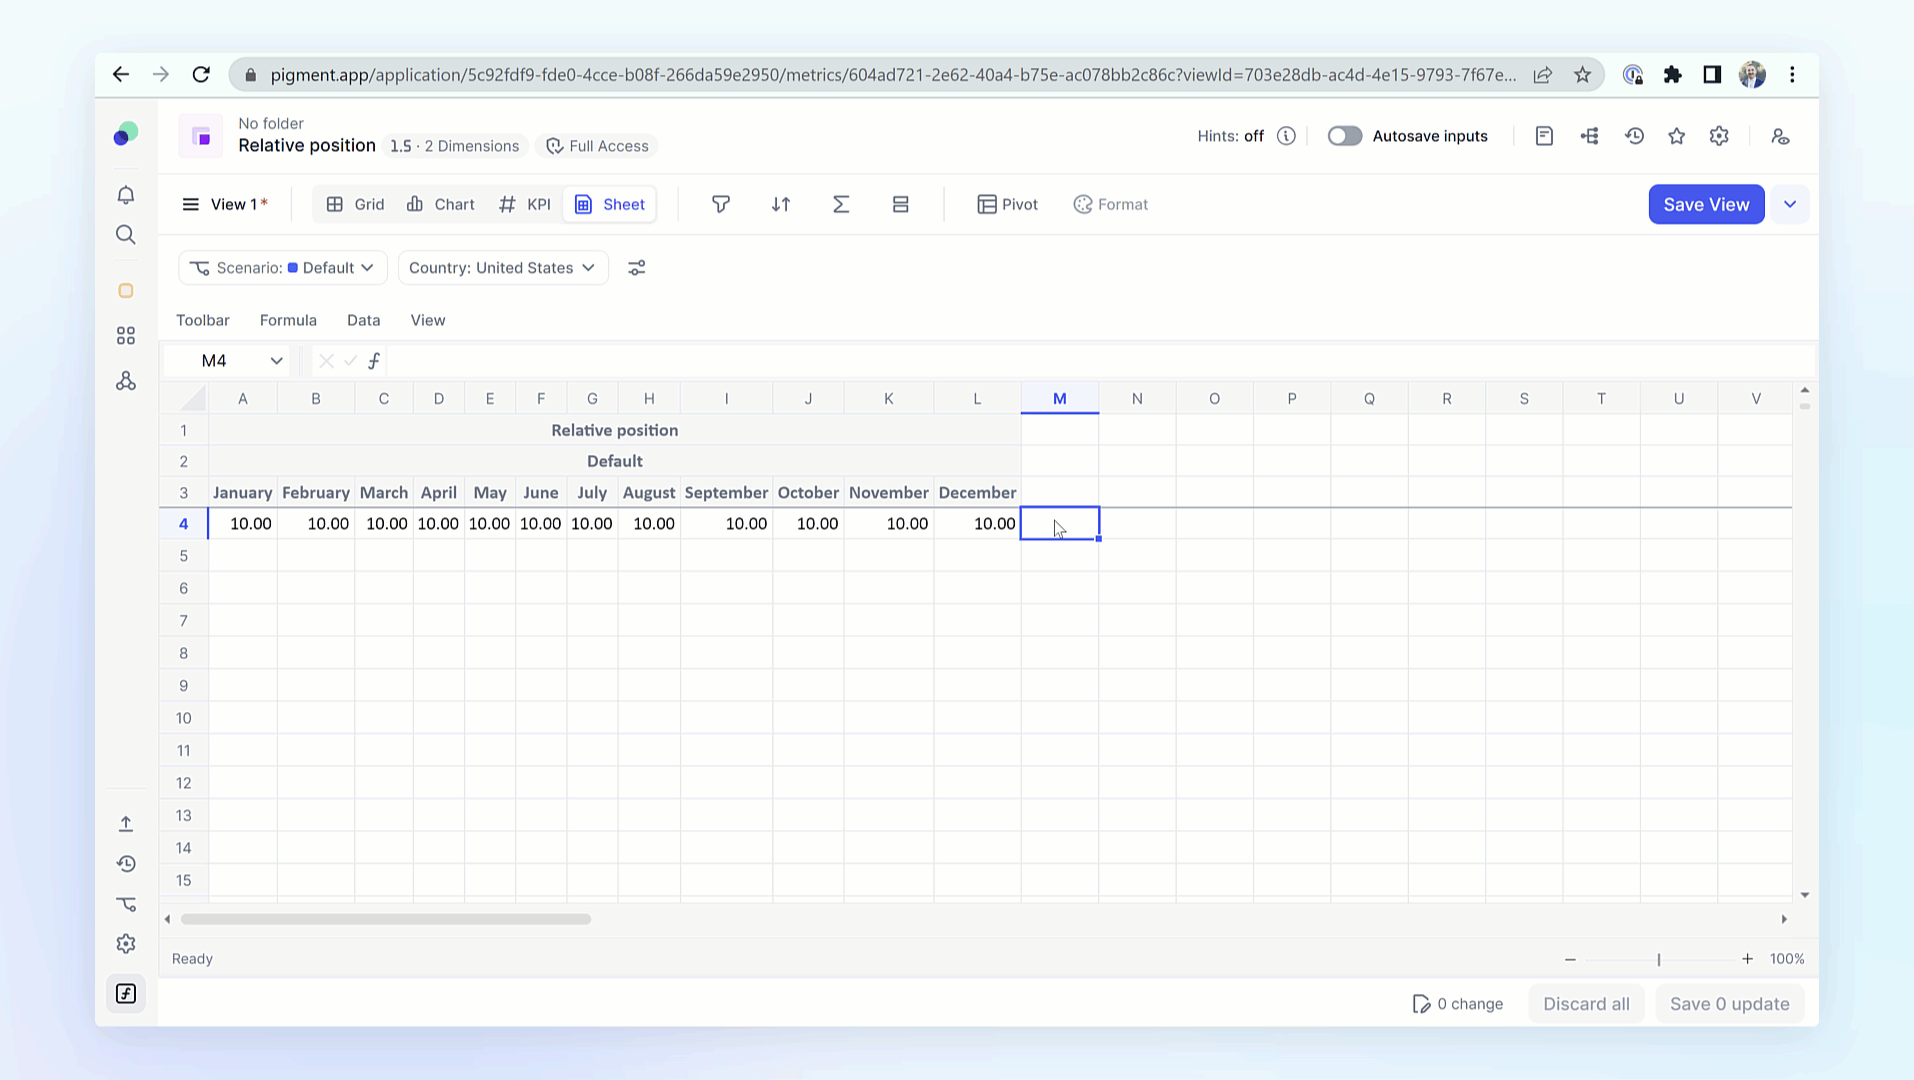Click the Save View button
1914x1080 pixels.
(1706, 204)
